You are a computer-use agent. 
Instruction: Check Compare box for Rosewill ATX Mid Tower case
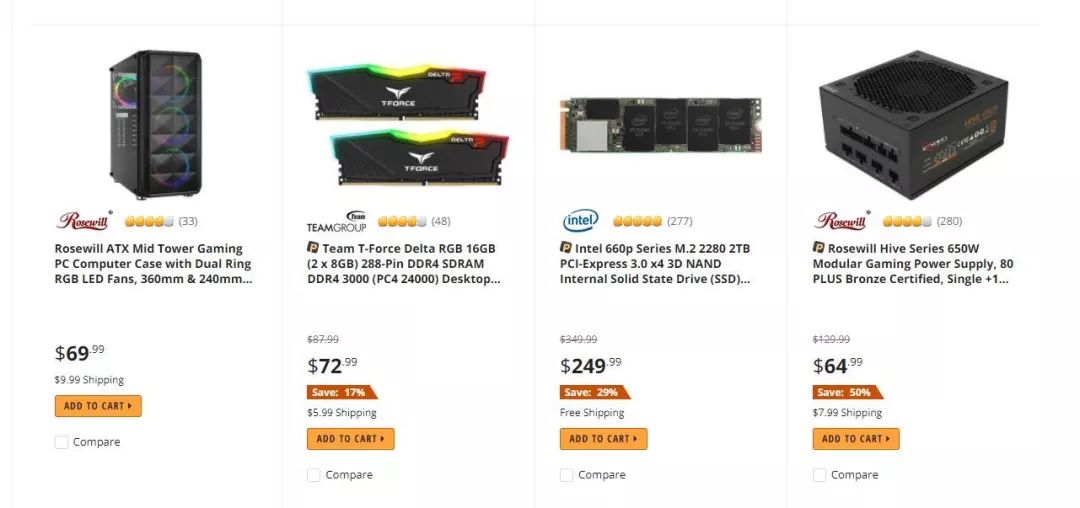pyautogui.click(x=61, y=442)
